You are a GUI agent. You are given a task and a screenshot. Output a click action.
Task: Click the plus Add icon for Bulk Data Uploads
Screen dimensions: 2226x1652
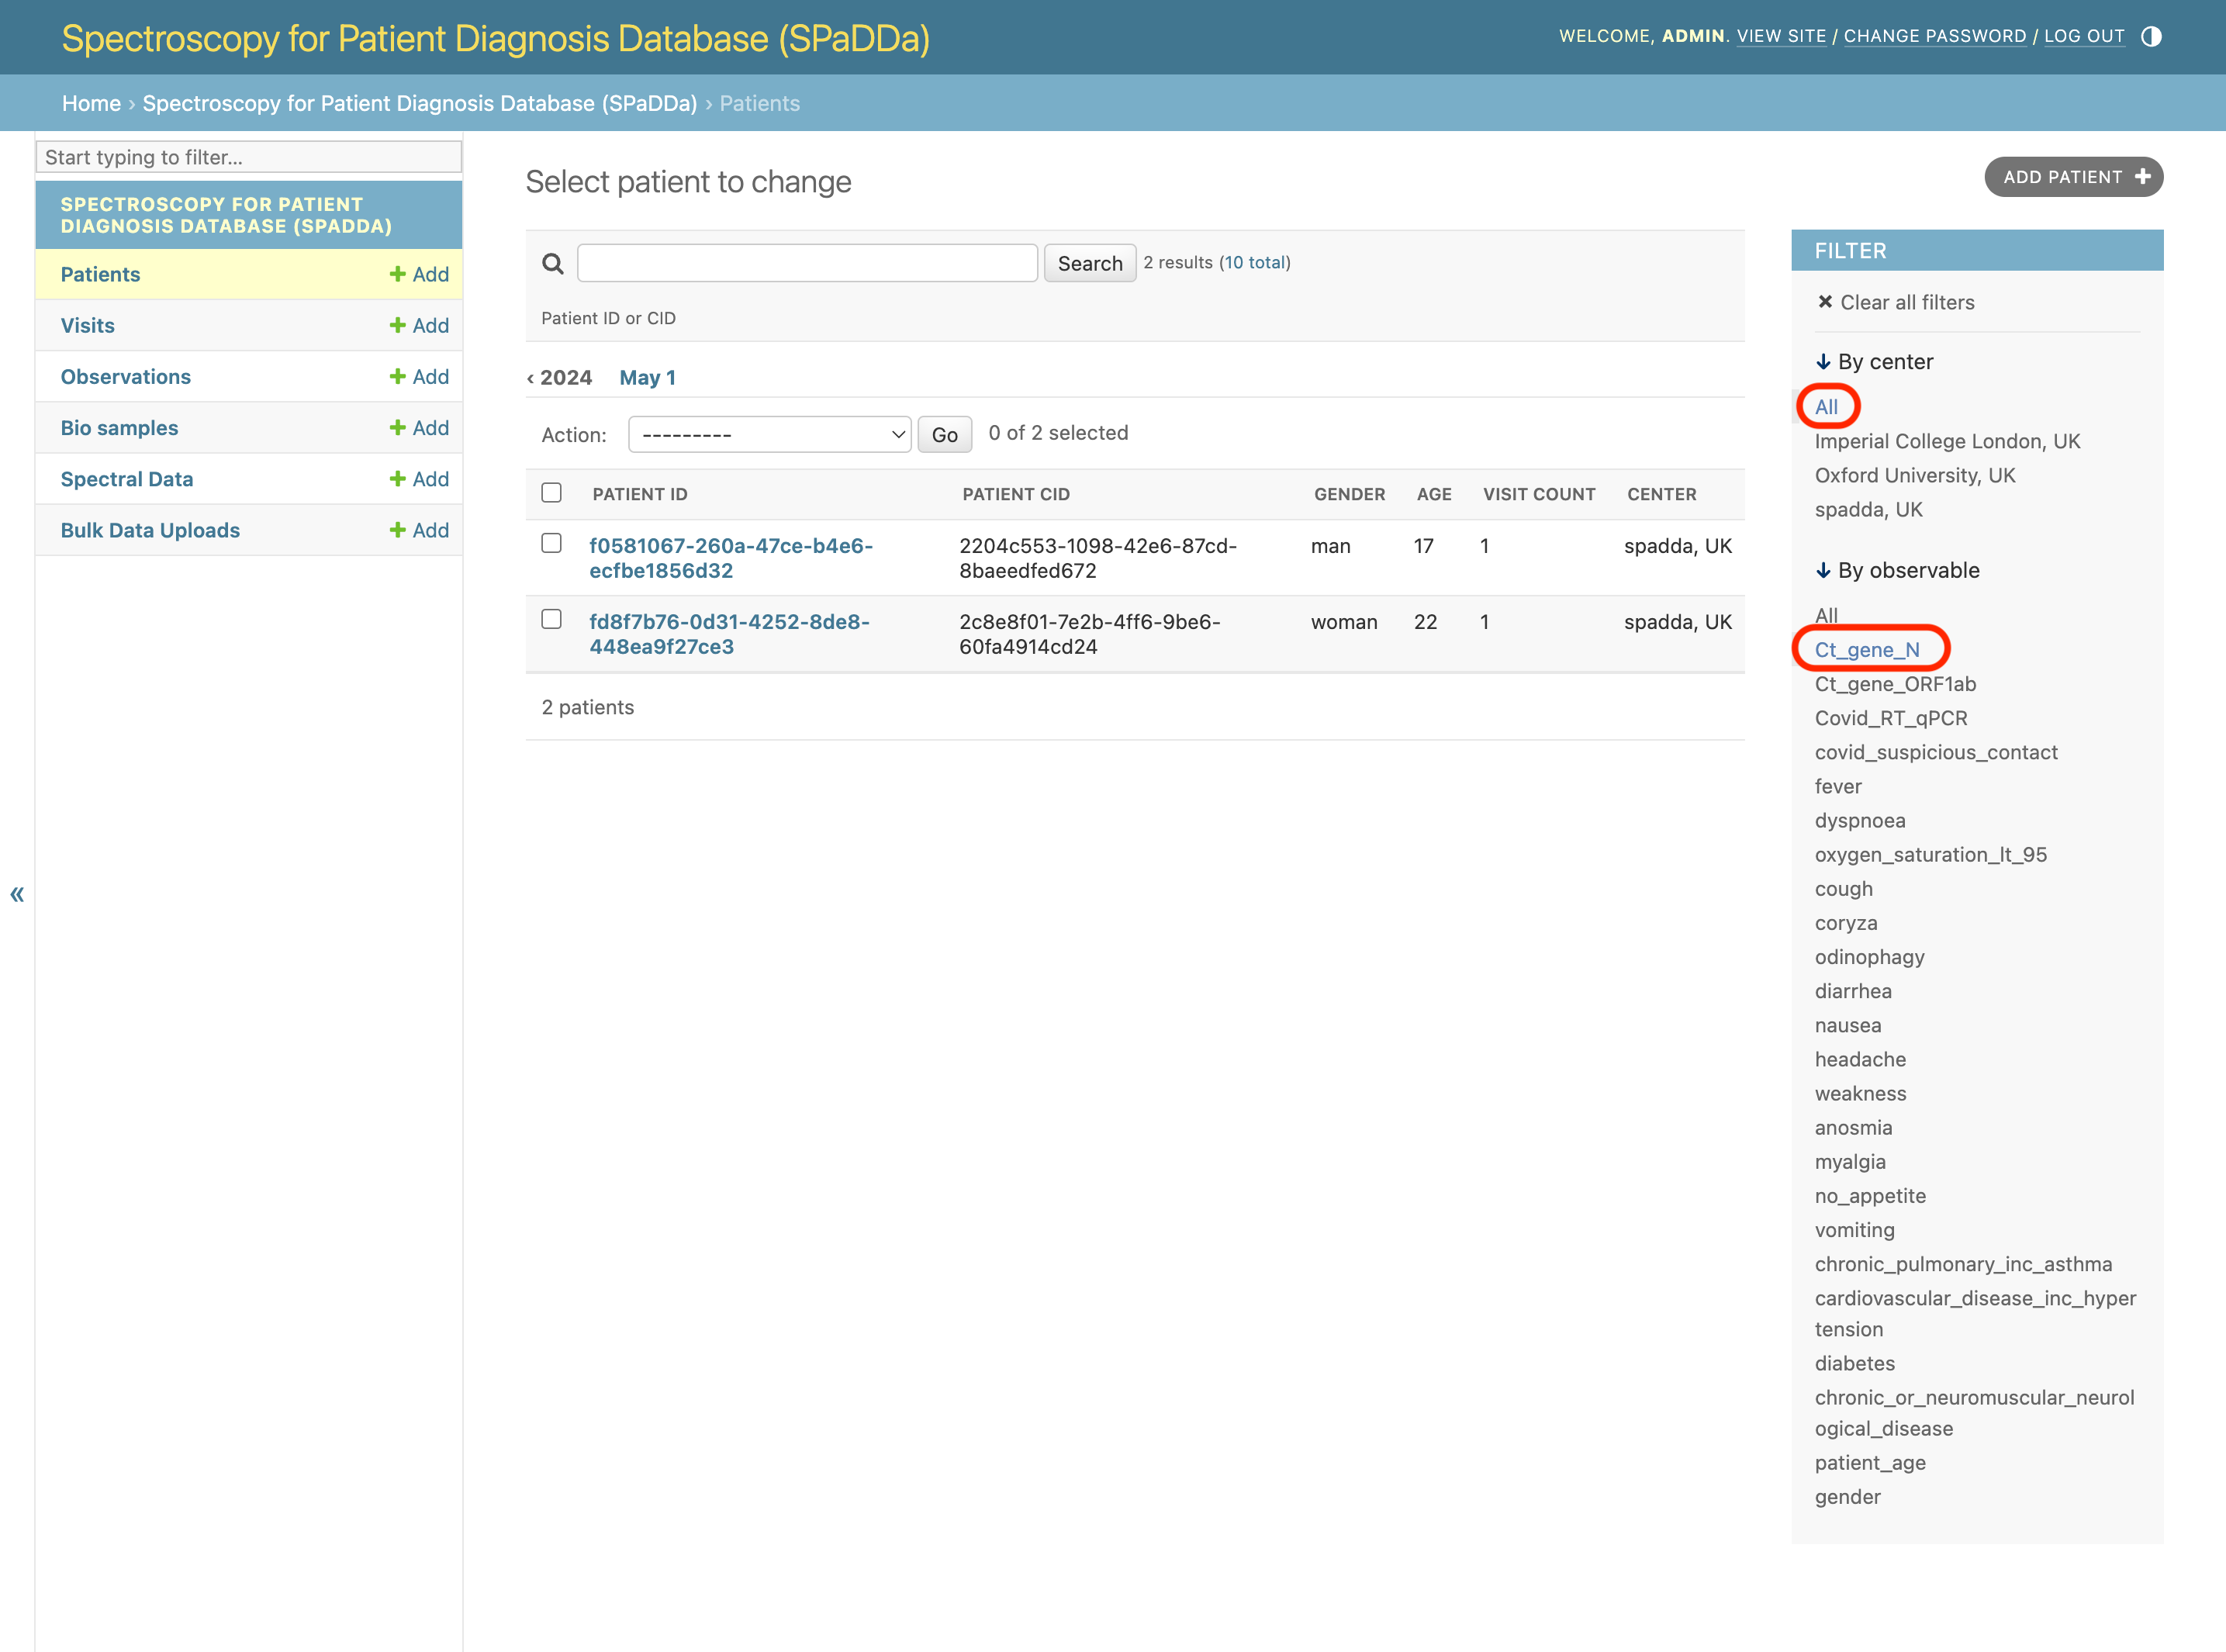click(x=397, y=530)
